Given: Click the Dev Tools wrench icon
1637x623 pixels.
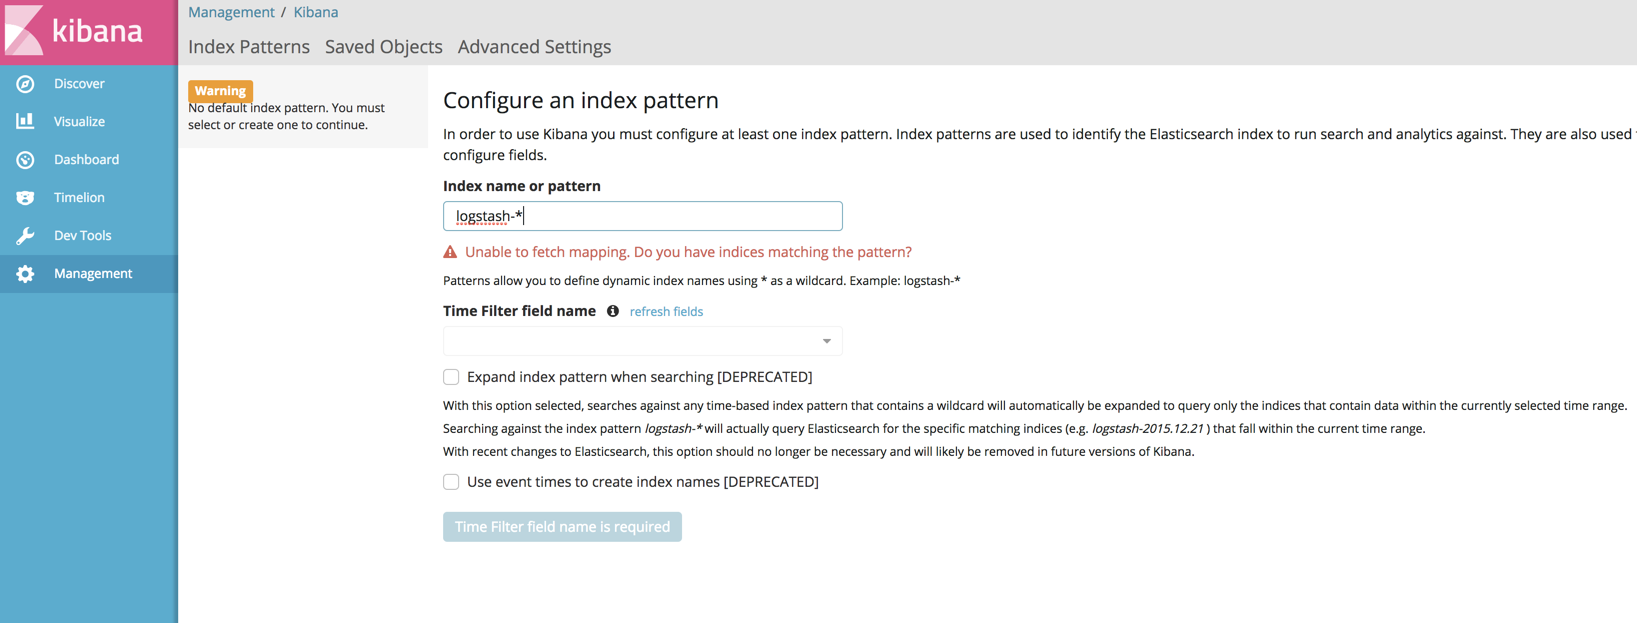Looking at the screenshot, I should (25, 236).
